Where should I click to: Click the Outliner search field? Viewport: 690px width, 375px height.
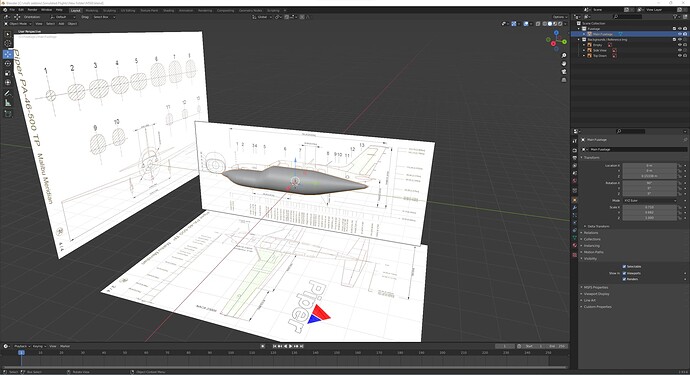(628, 17)
